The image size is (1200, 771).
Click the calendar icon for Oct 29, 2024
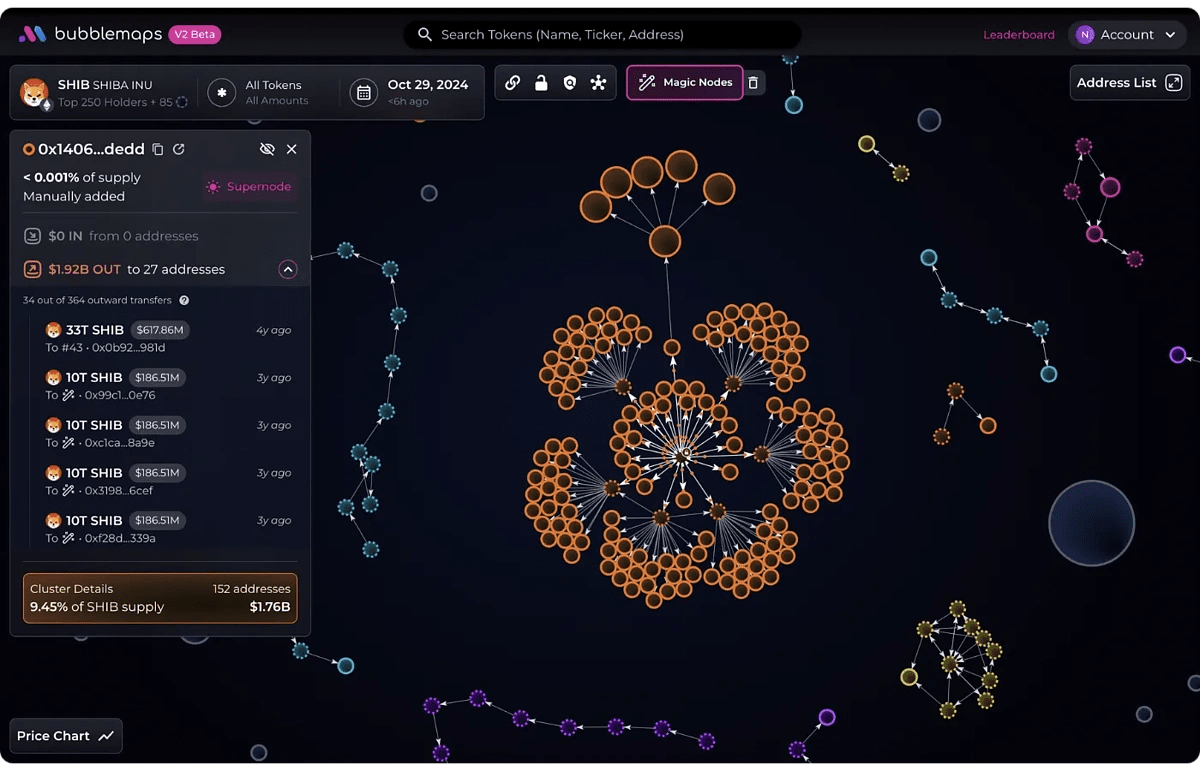click(363, 92)
